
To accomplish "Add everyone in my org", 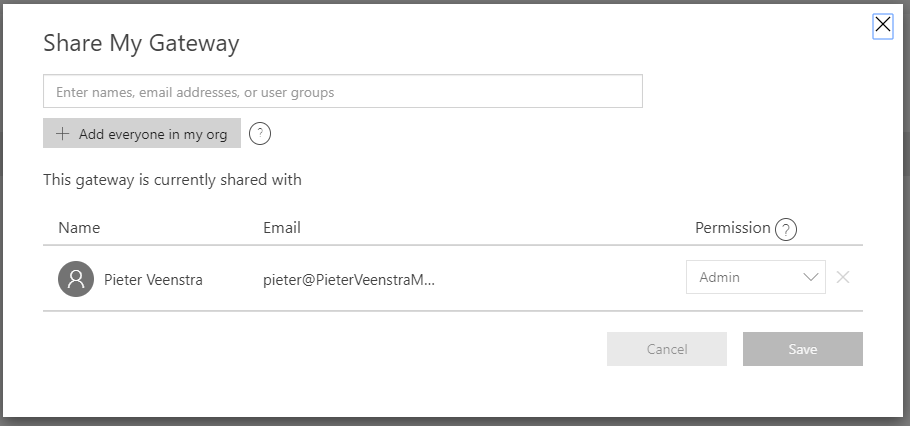I will 142,133.
